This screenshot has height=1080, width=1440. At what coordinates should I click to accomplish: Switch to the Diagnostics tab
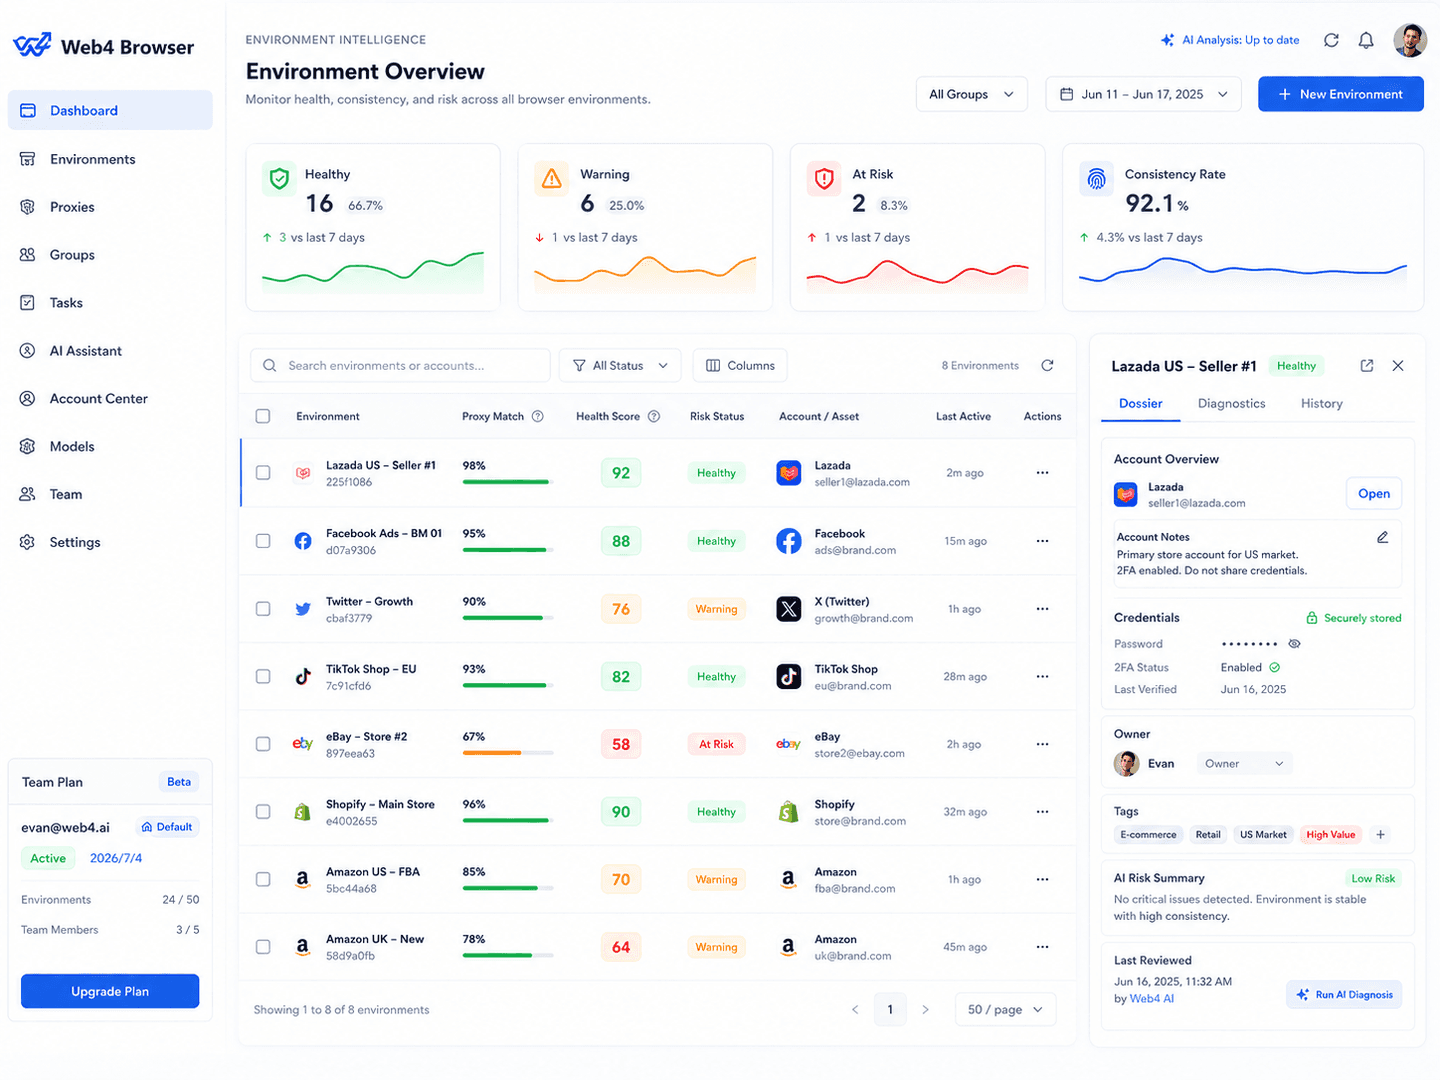1231,404
